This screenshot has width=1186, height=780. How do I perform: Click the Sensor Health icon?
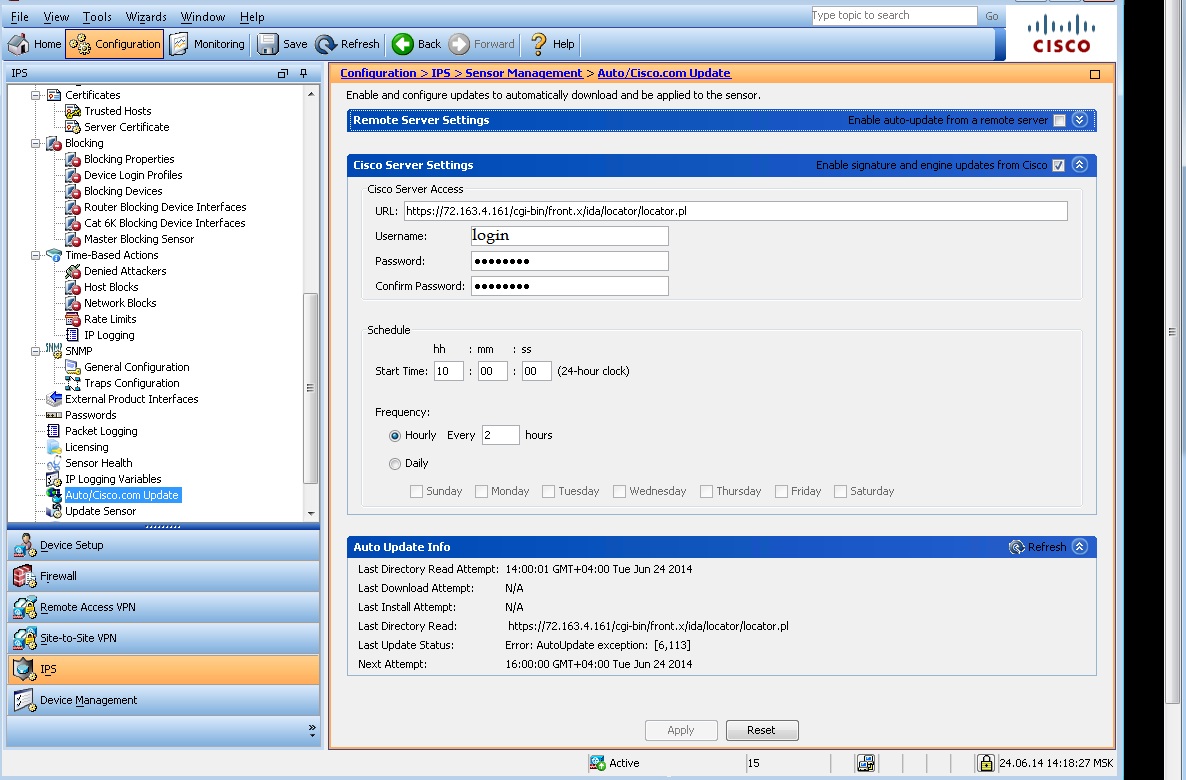[54, 463]
